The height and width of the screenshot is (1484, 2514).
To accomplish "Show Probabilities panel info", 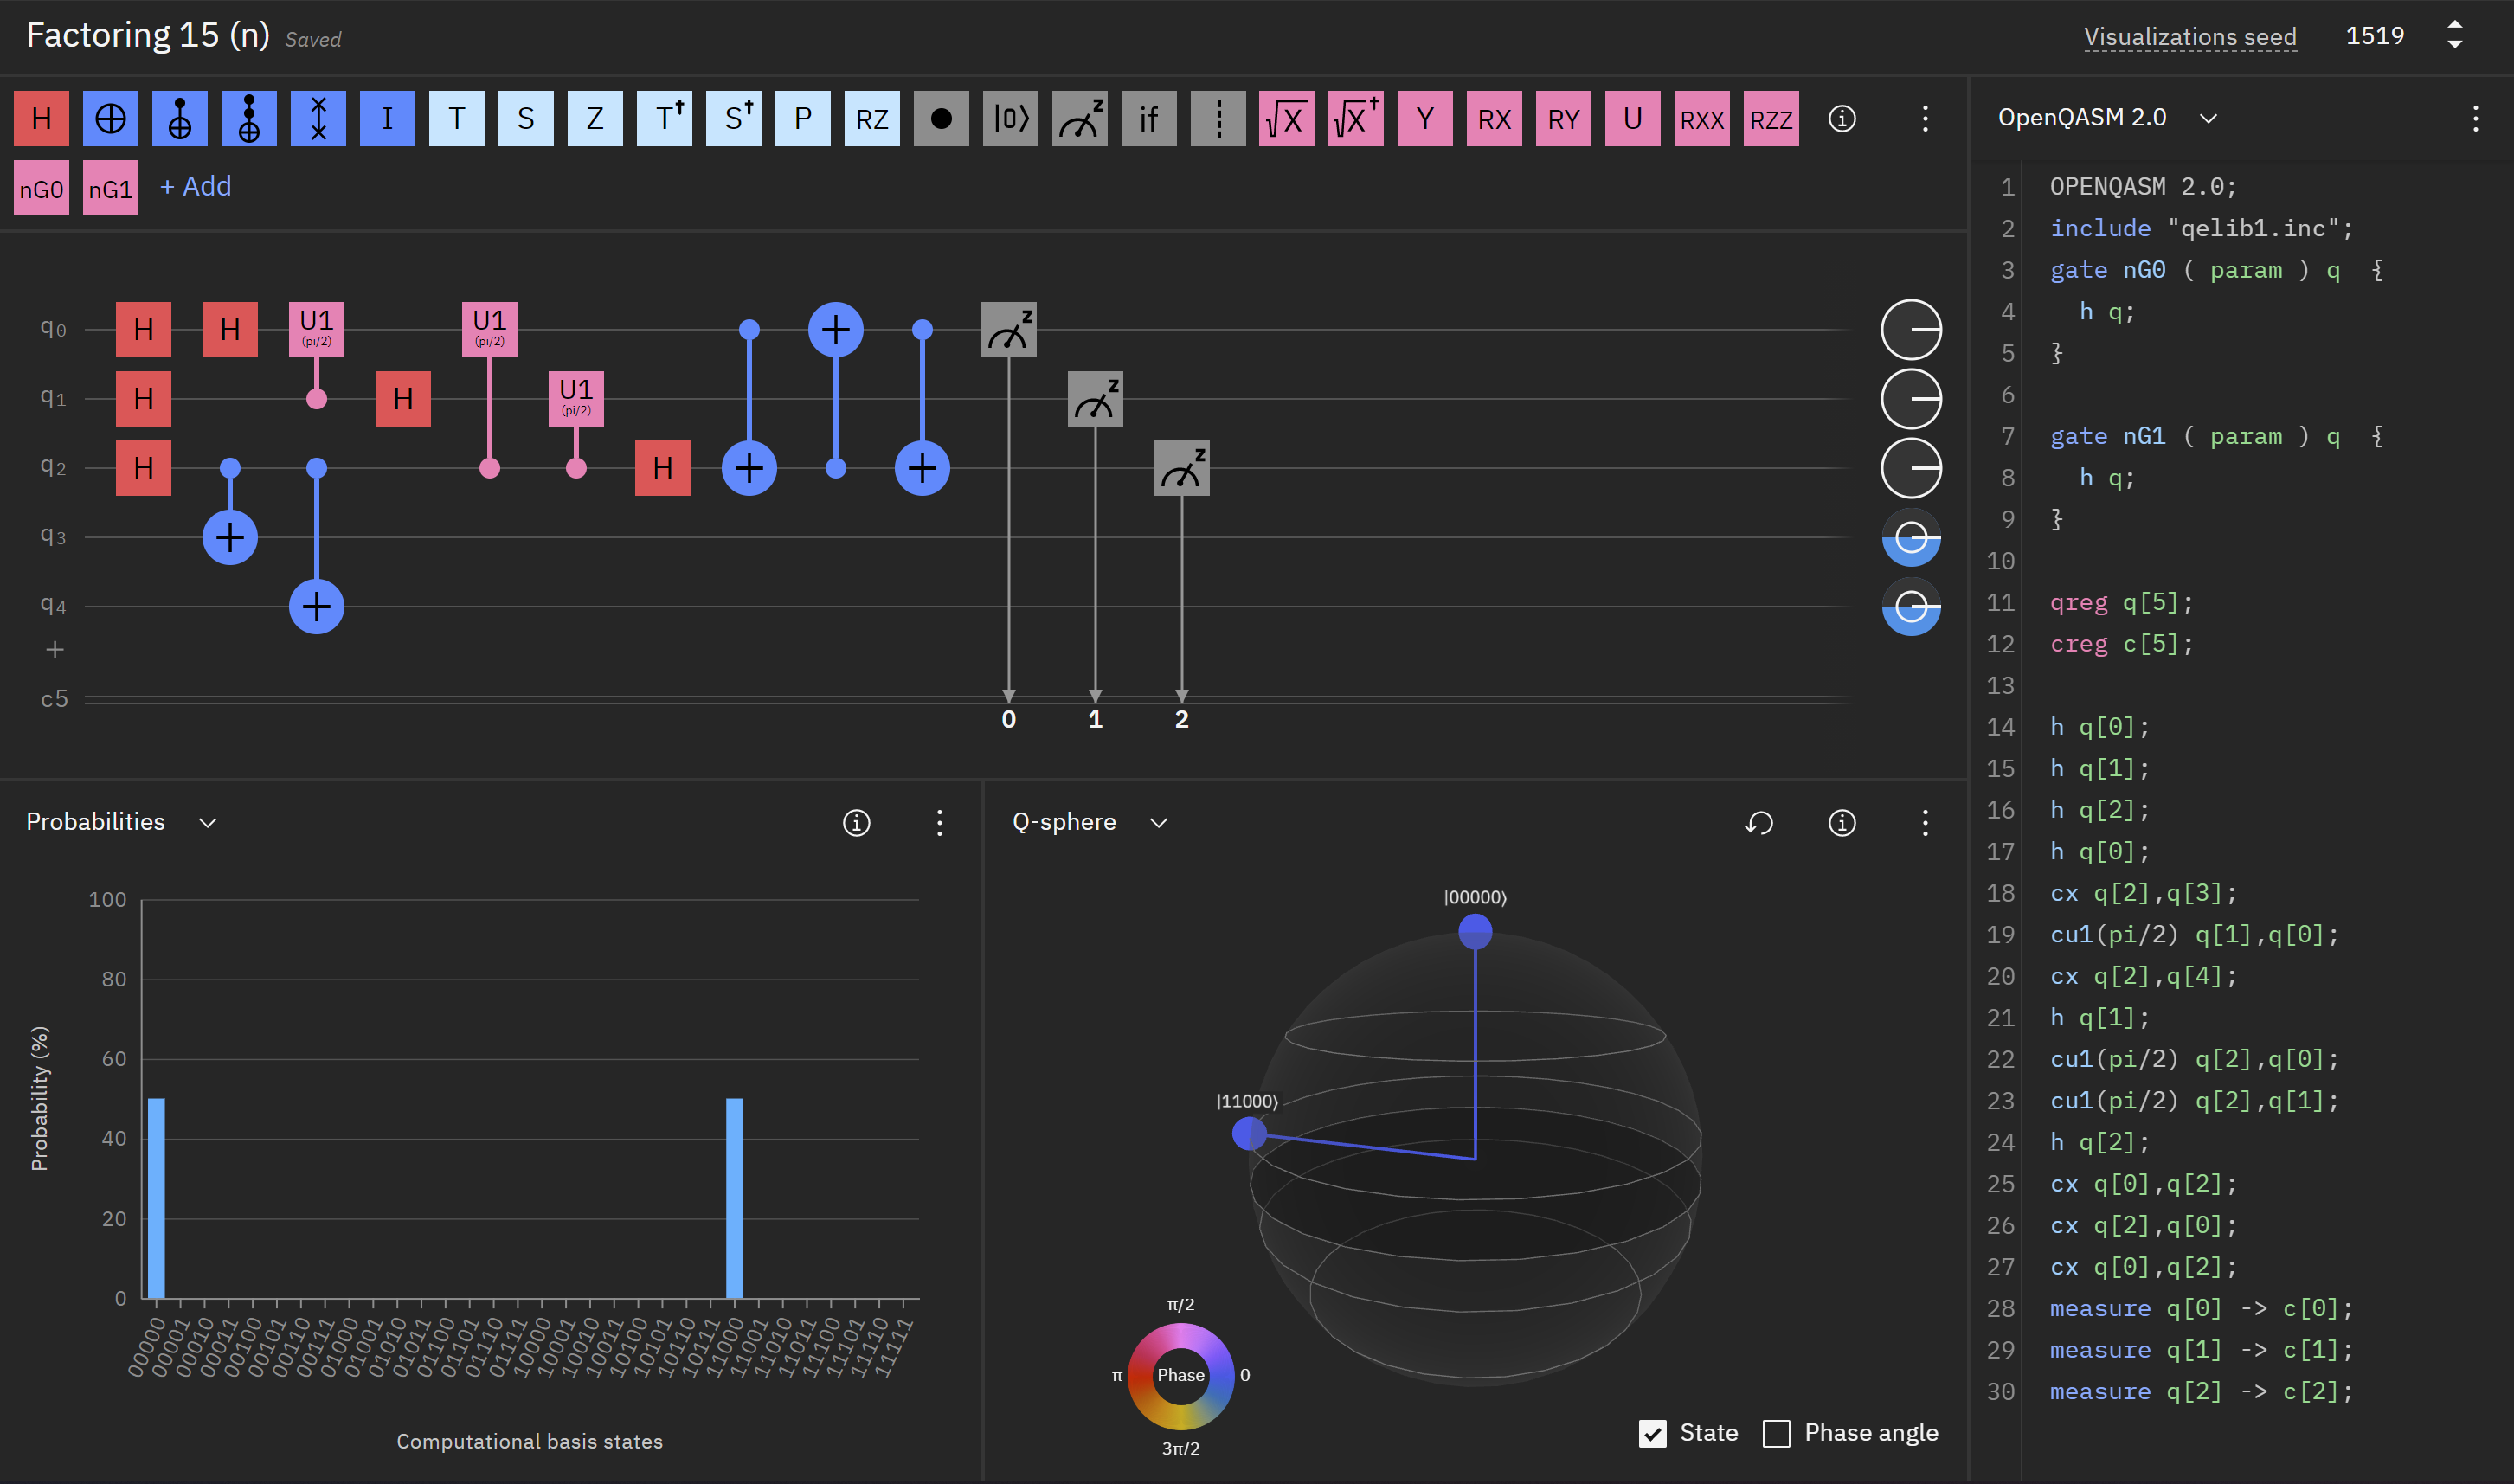I will click(857, 823).
